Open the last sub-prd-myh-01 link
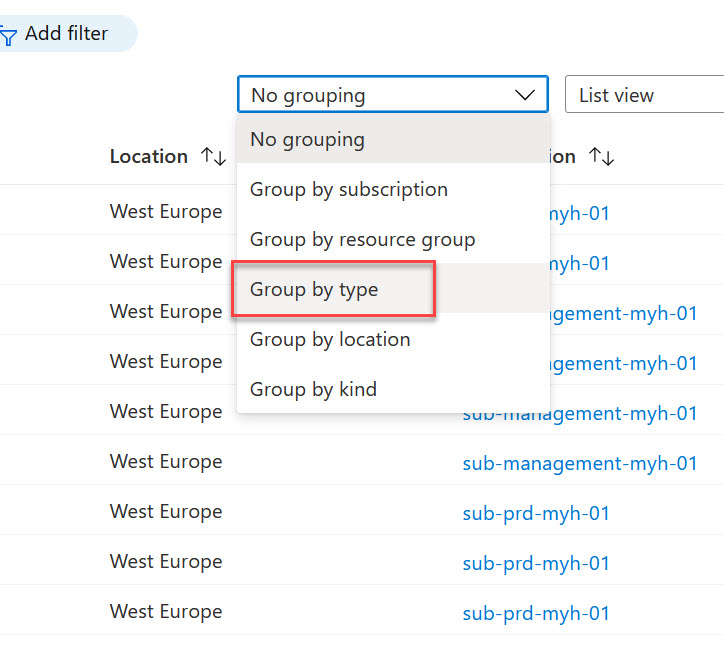Image resolution: width=724 pixels, height=645 pixels. tap(536, 613)
